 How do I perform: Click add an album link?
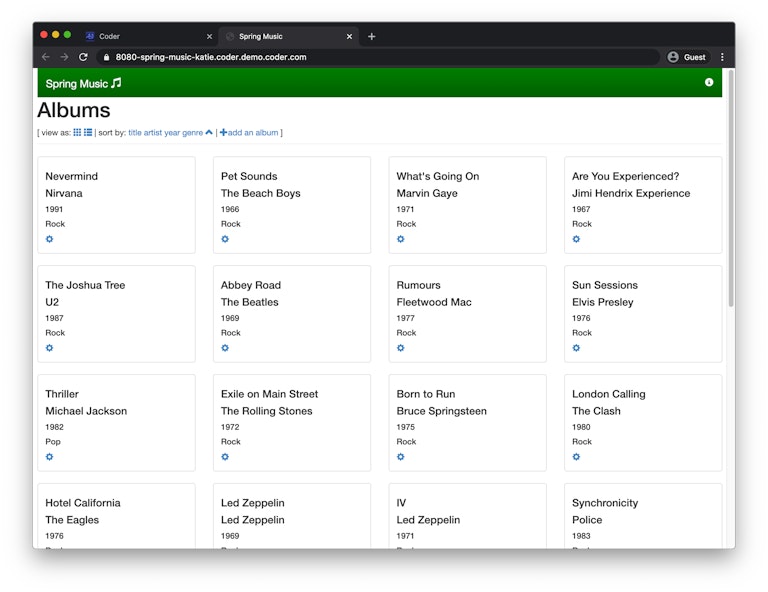point(249,132)
